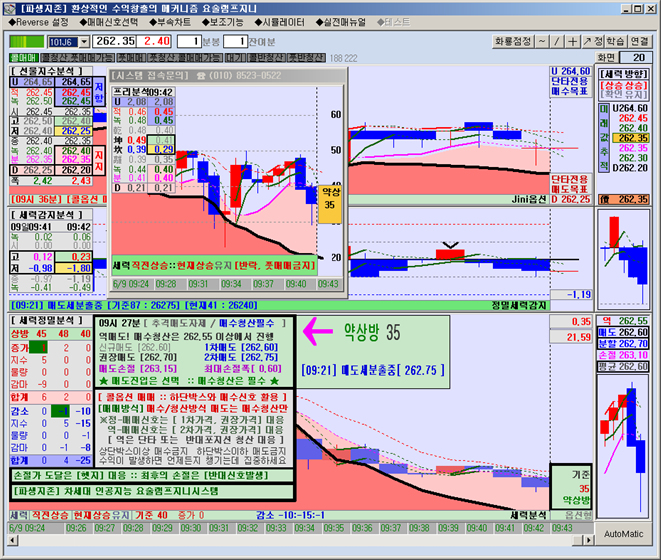Viewport: 661px width, 560px height.
Task: Click the wave (~) tool button
Action: tap(542, 41)
